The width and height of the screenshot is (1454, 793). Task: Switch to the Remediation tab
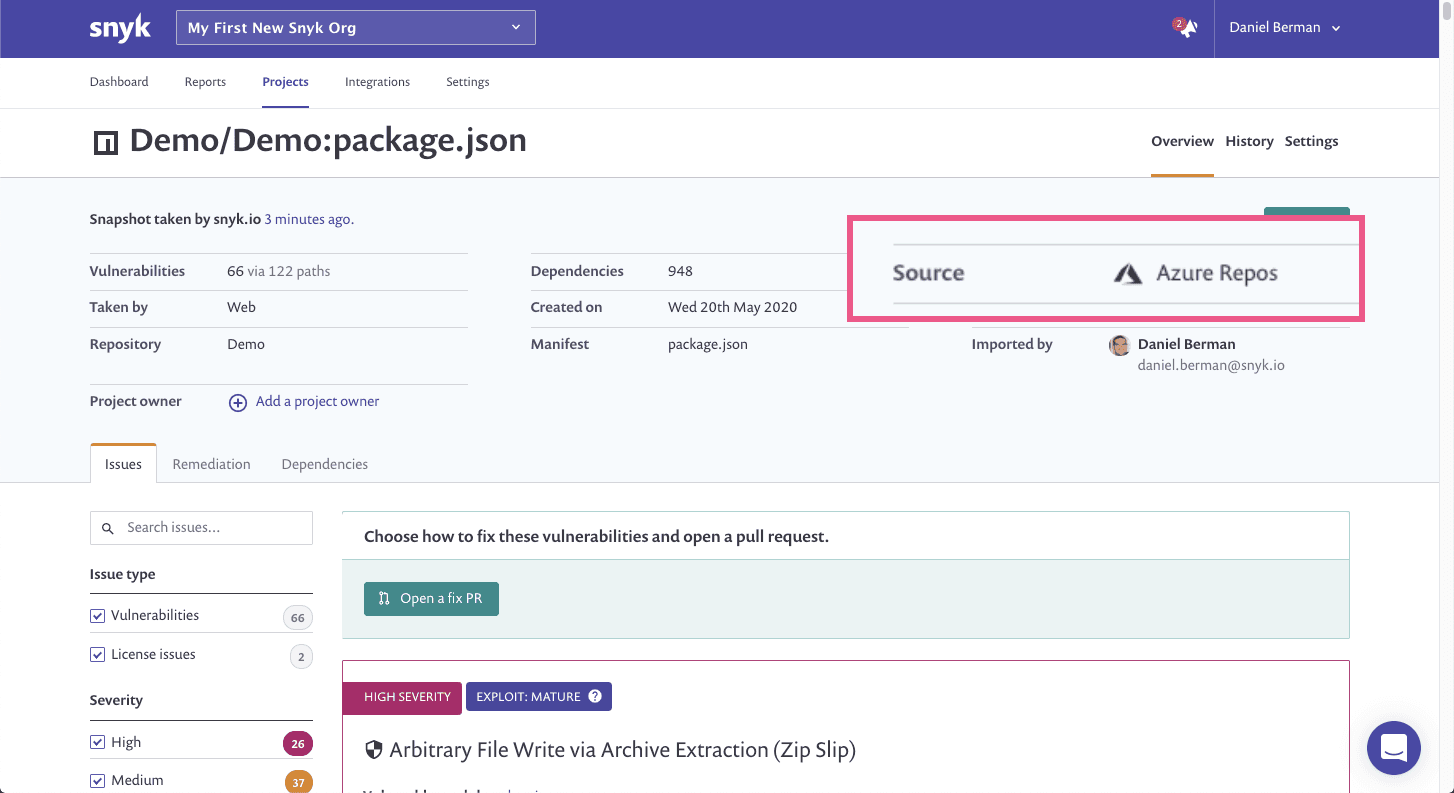pos(211,464)
